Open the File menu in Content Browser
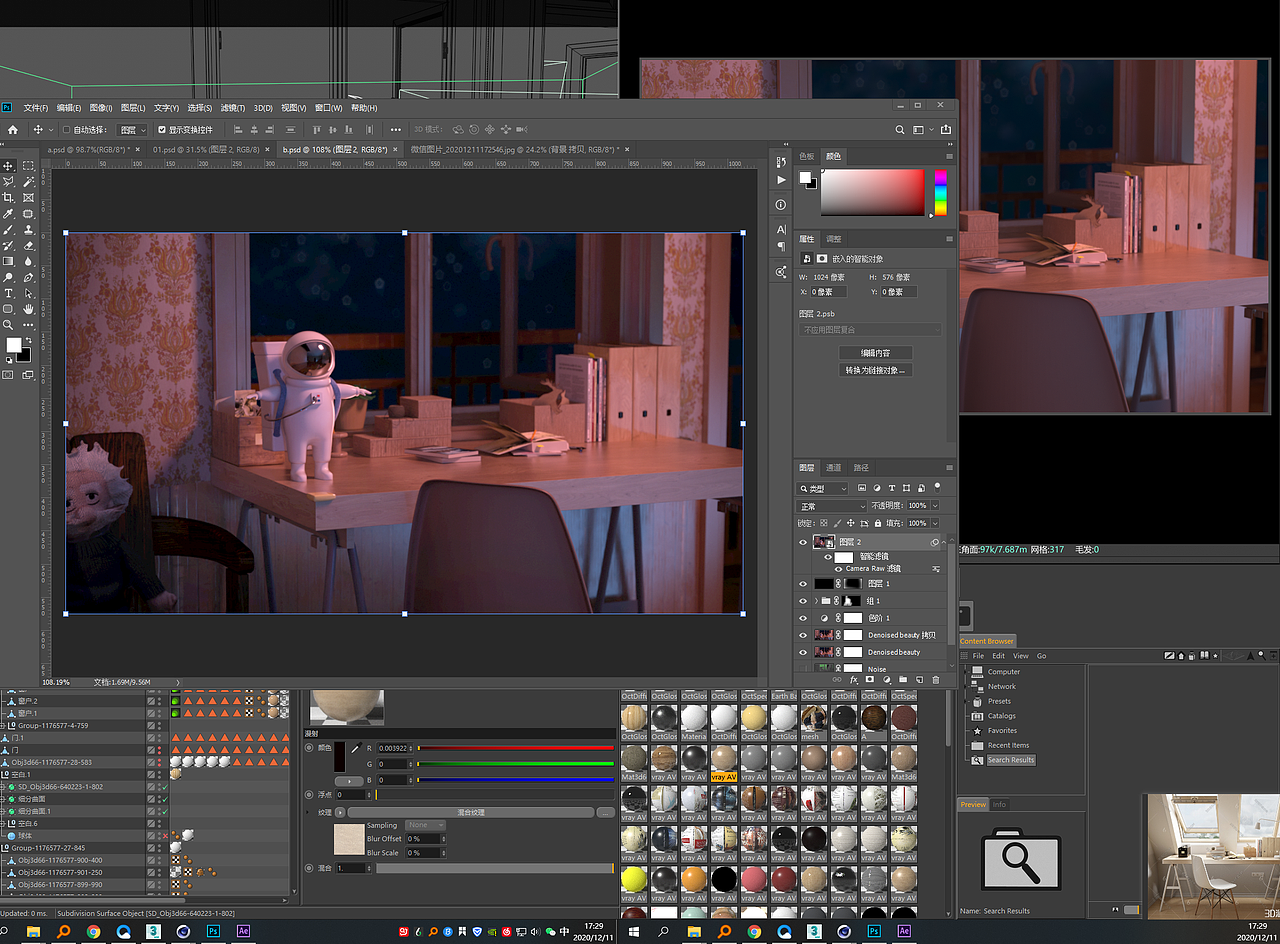 point(979,656)
